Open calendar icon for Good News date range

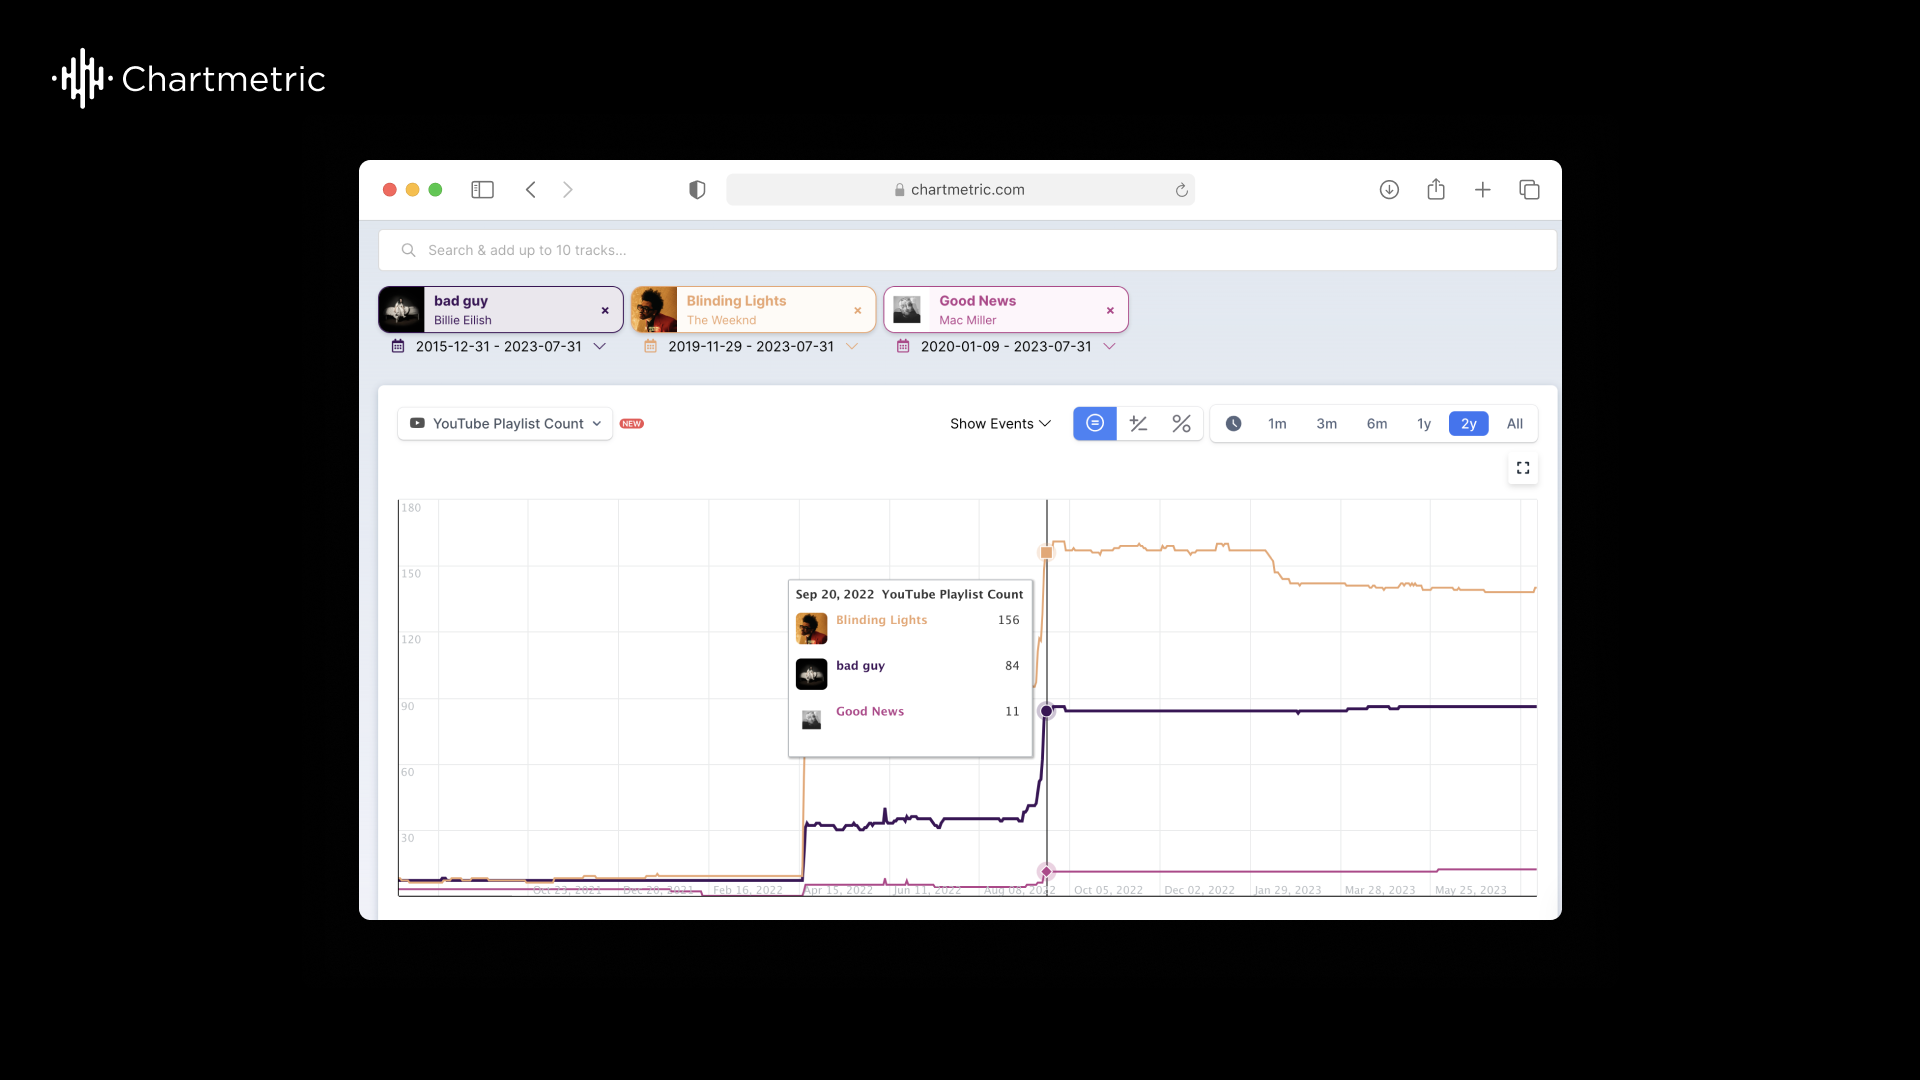(x=903, y=346)
